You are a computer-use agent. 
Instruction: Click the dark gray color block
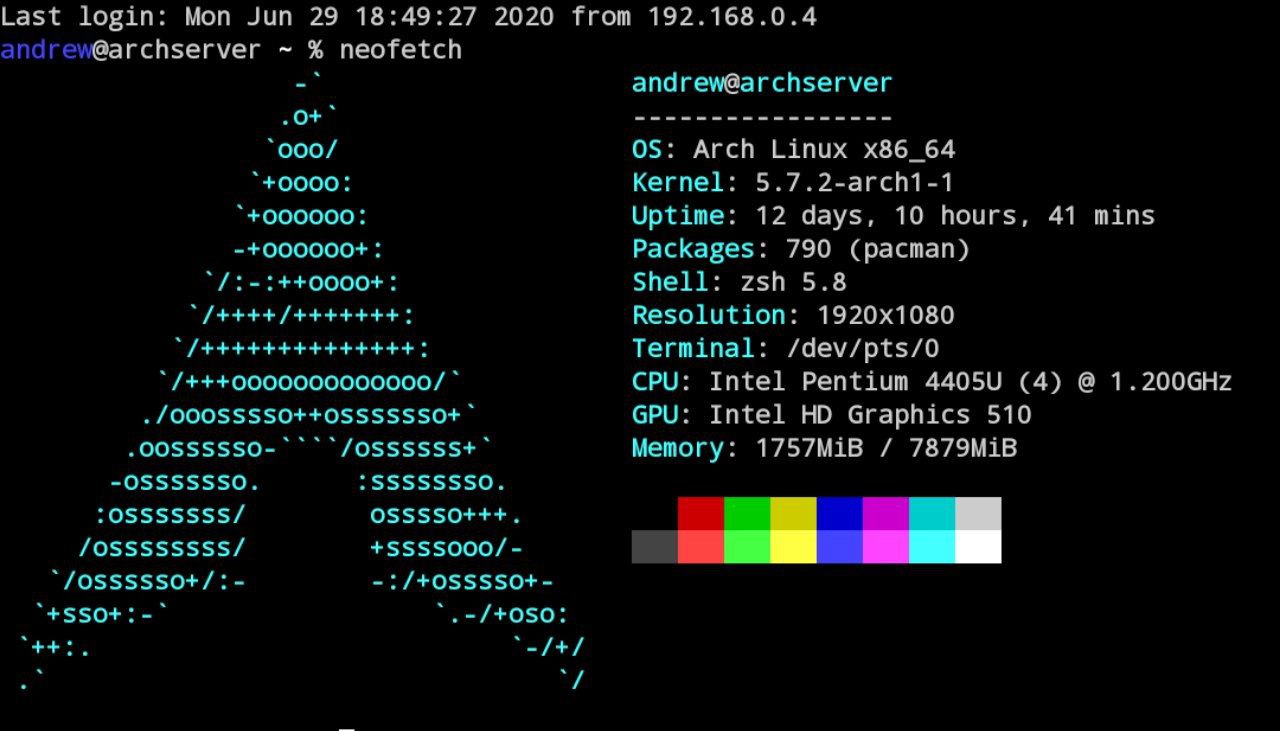[655, 547]
